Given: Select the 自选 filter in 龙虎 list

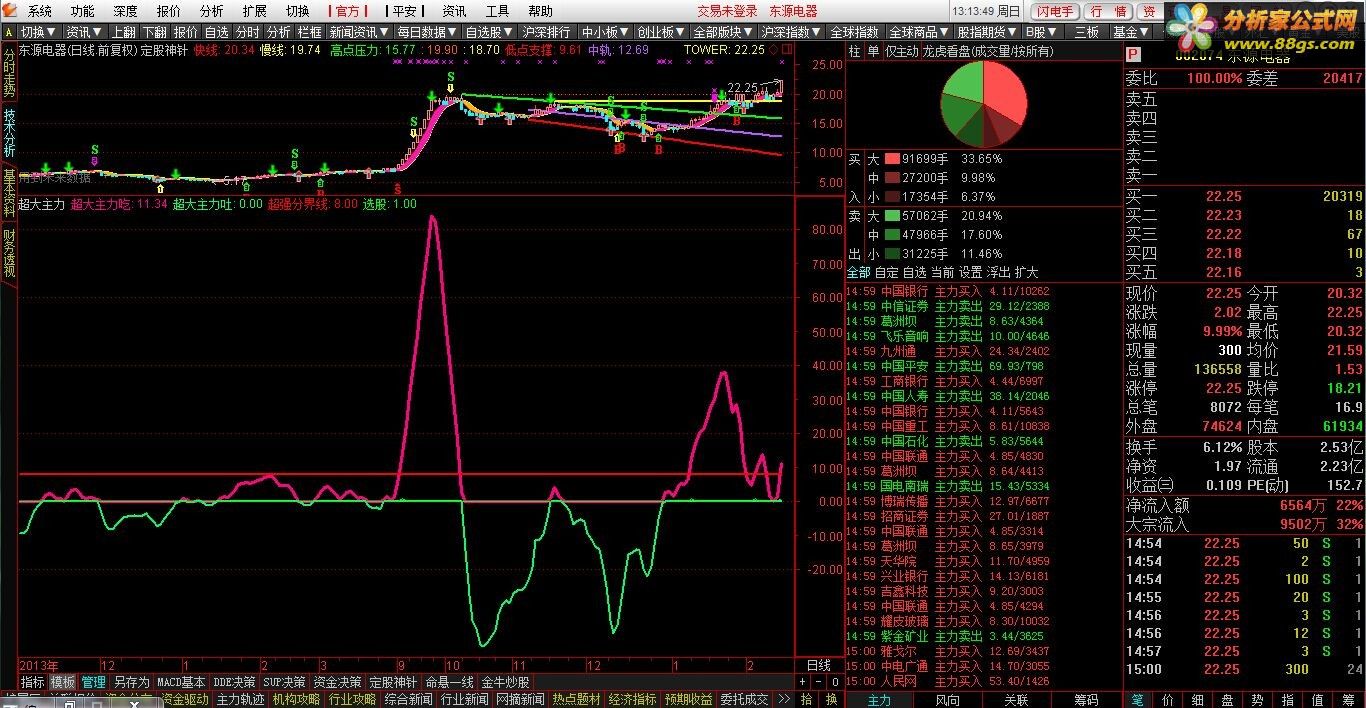Looking at the screenshot, I should coord(914,272).
